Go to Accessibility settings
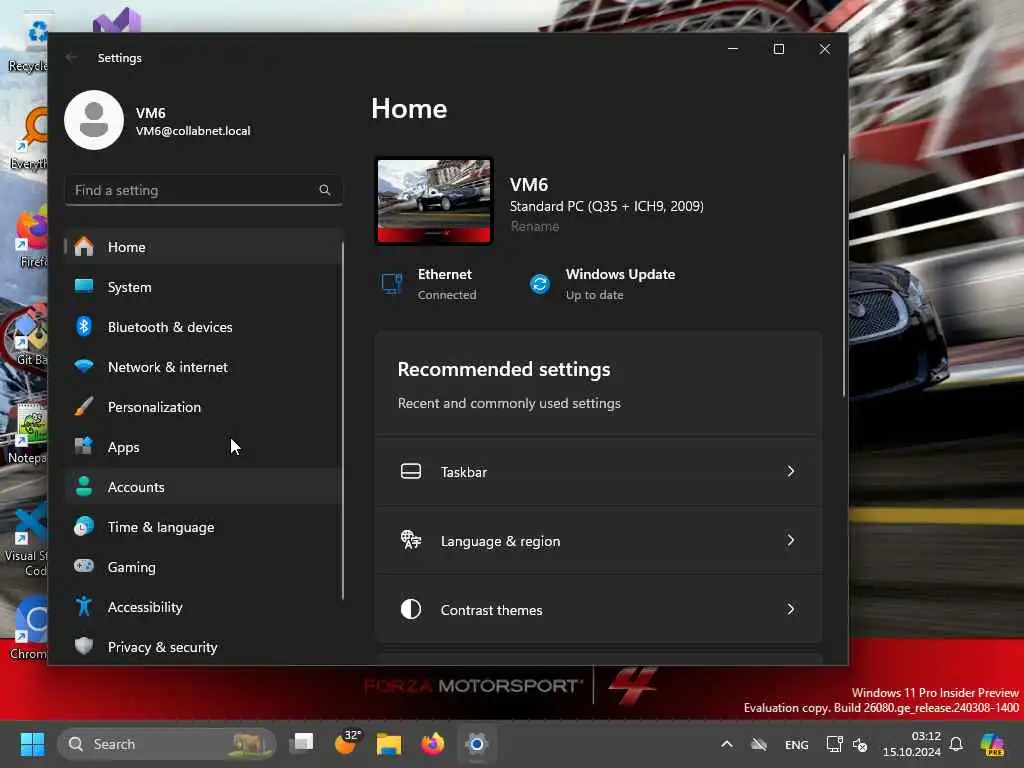This screenshot has height=768, width=1024. pos(204,607)
